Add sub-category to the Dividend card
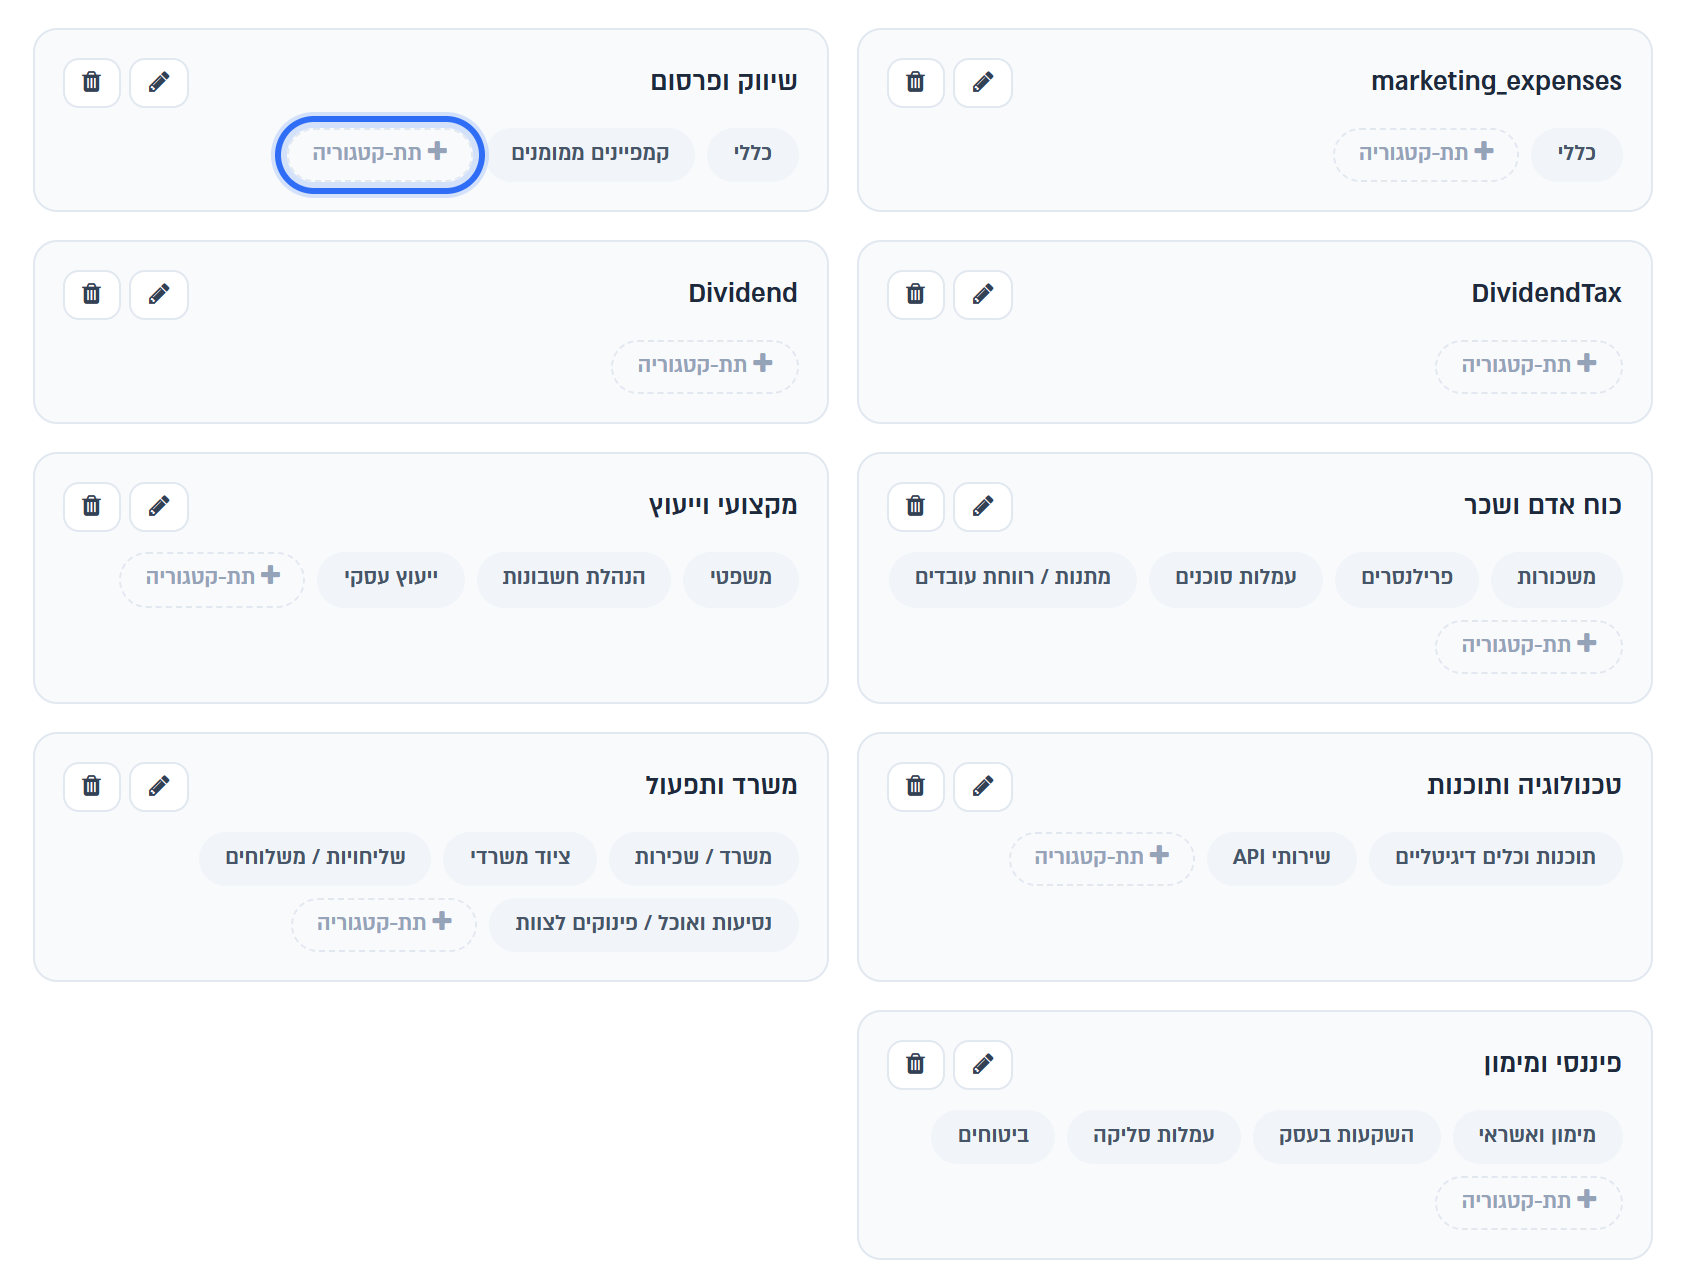This screenshot has height=1288, width=1686. 705,366
